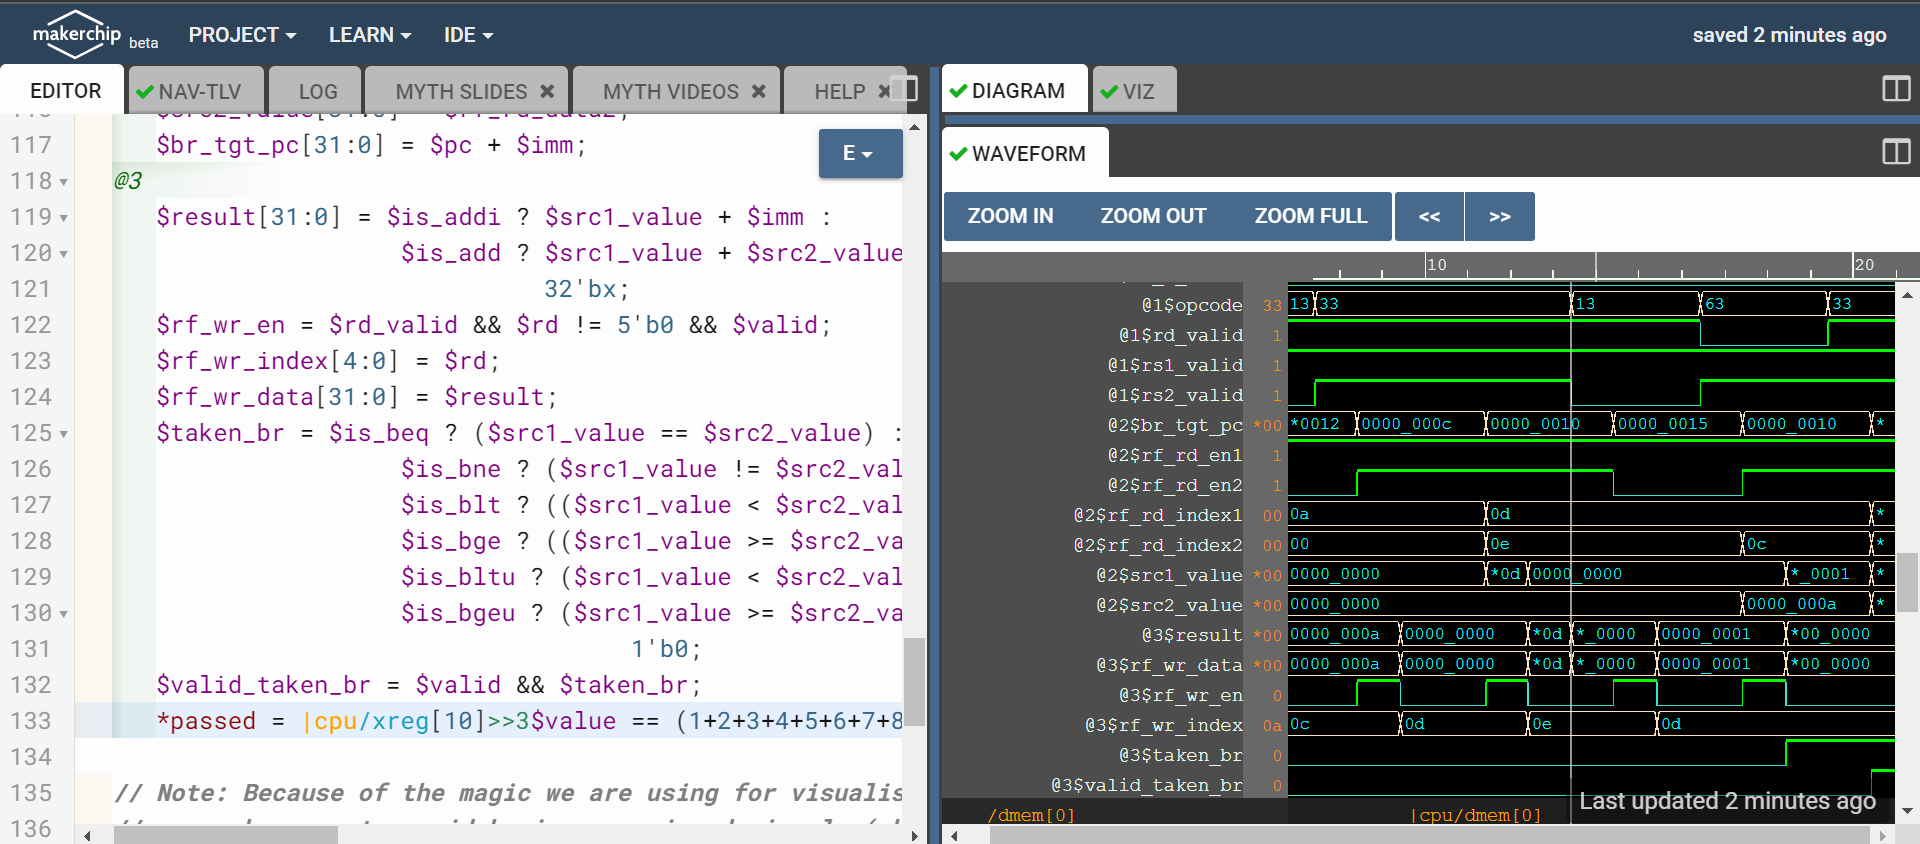Select @3$result signal label
The width and height of the screenshot is (1920, 844).
tap(1192, 635)
